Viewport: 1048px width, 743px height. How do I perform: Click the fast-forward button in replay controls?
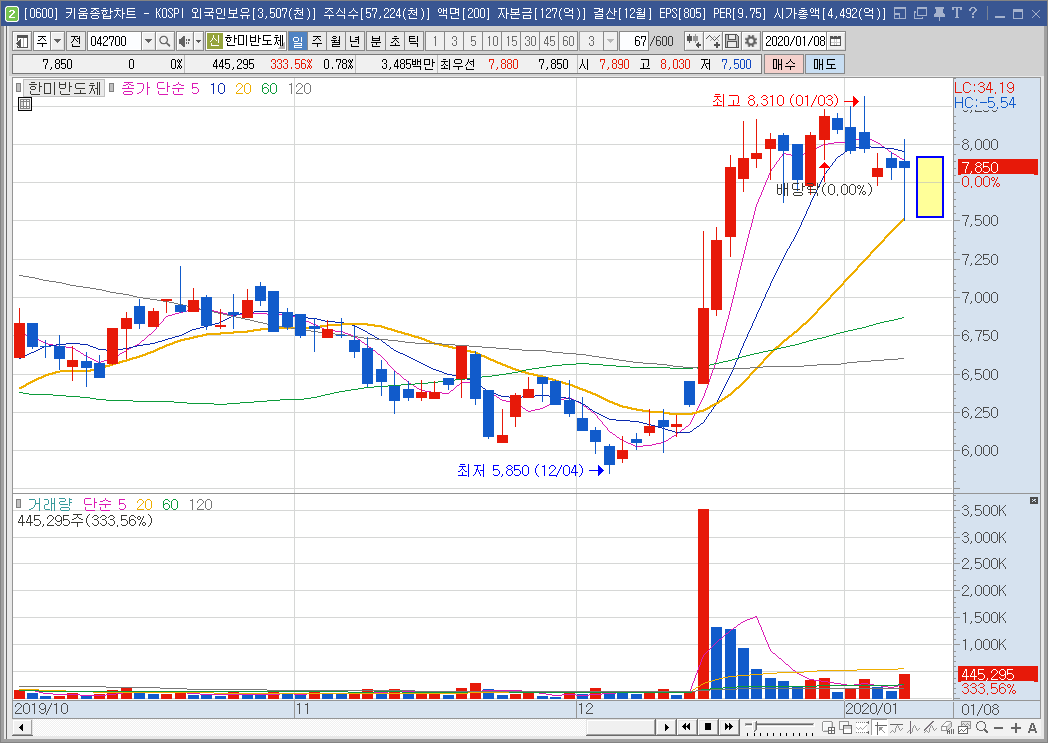(x=728, y=727)
